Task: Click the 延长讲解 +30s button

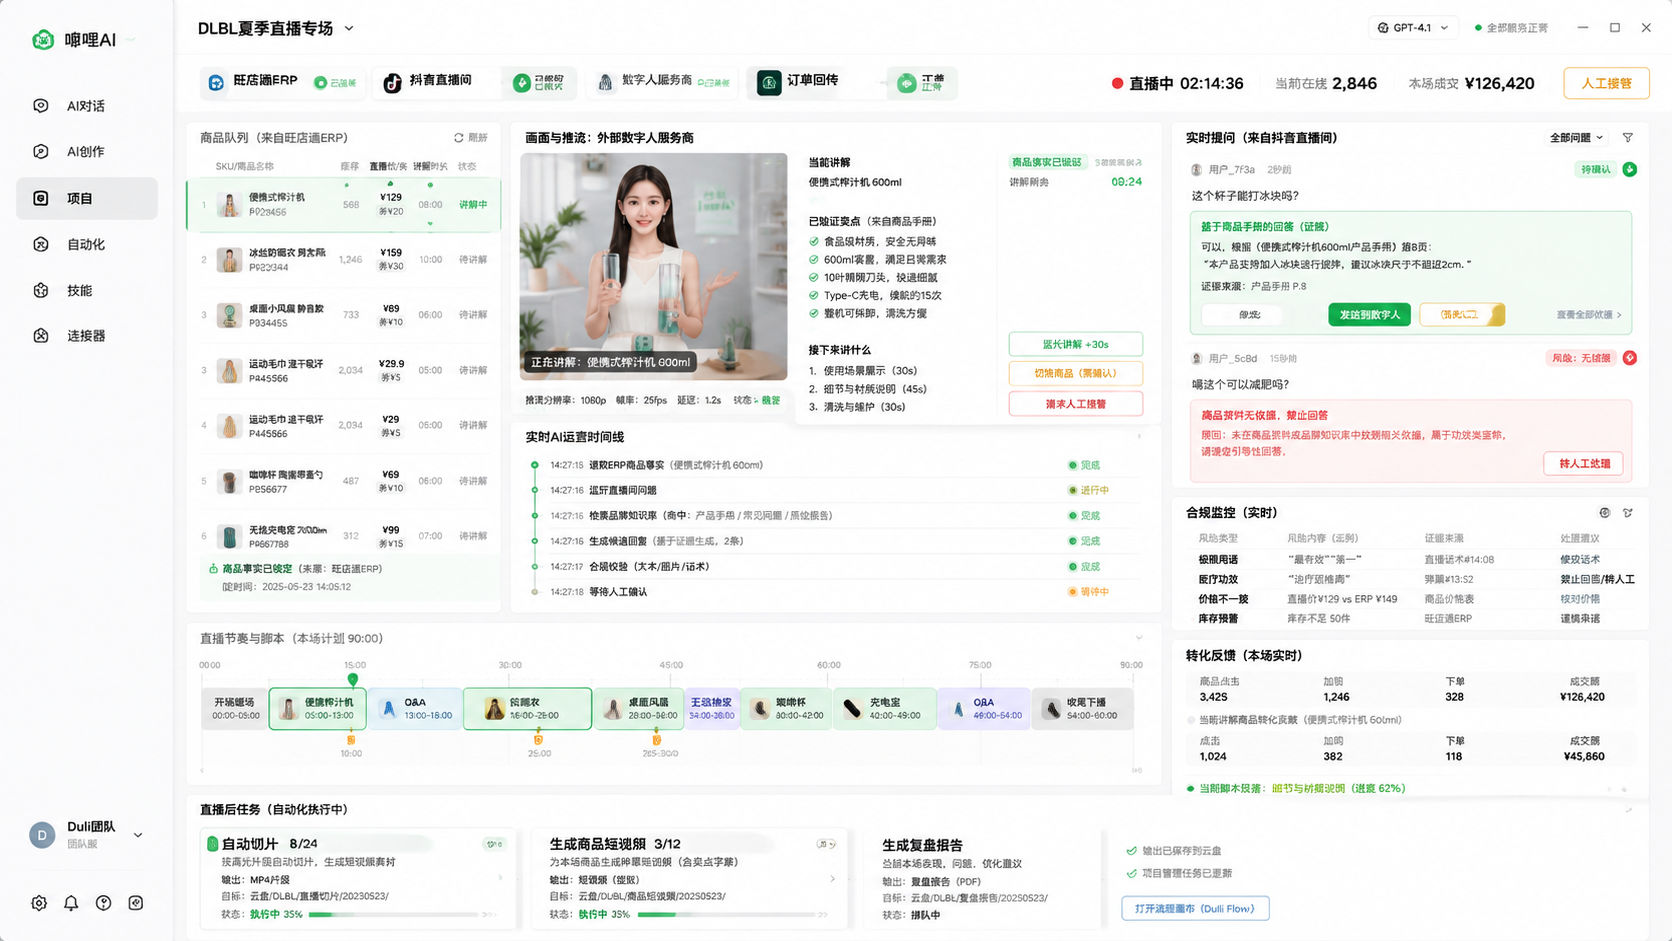Action: 1075,344
